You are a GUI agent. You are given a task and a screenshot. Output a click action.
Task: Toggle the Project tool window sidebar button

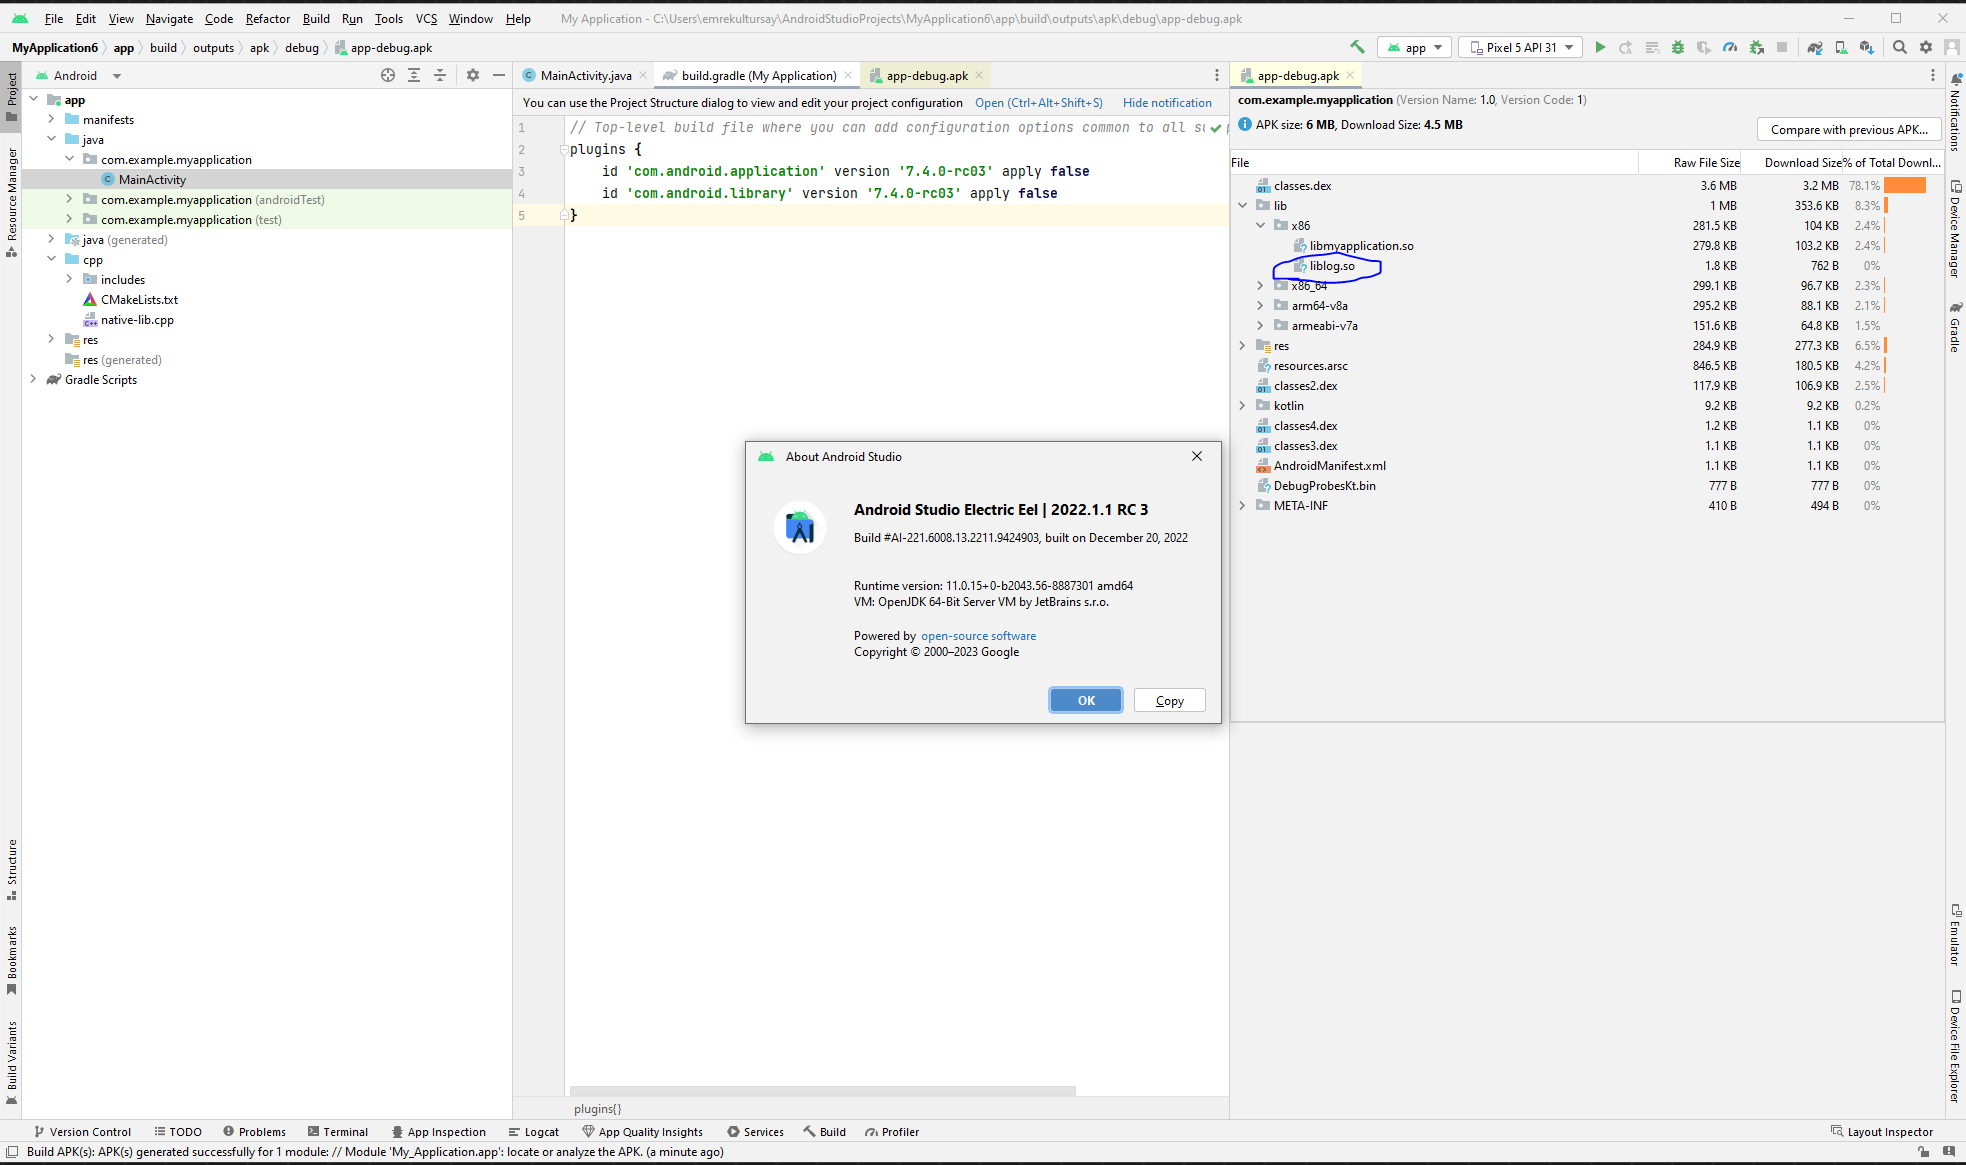(11, 96)
